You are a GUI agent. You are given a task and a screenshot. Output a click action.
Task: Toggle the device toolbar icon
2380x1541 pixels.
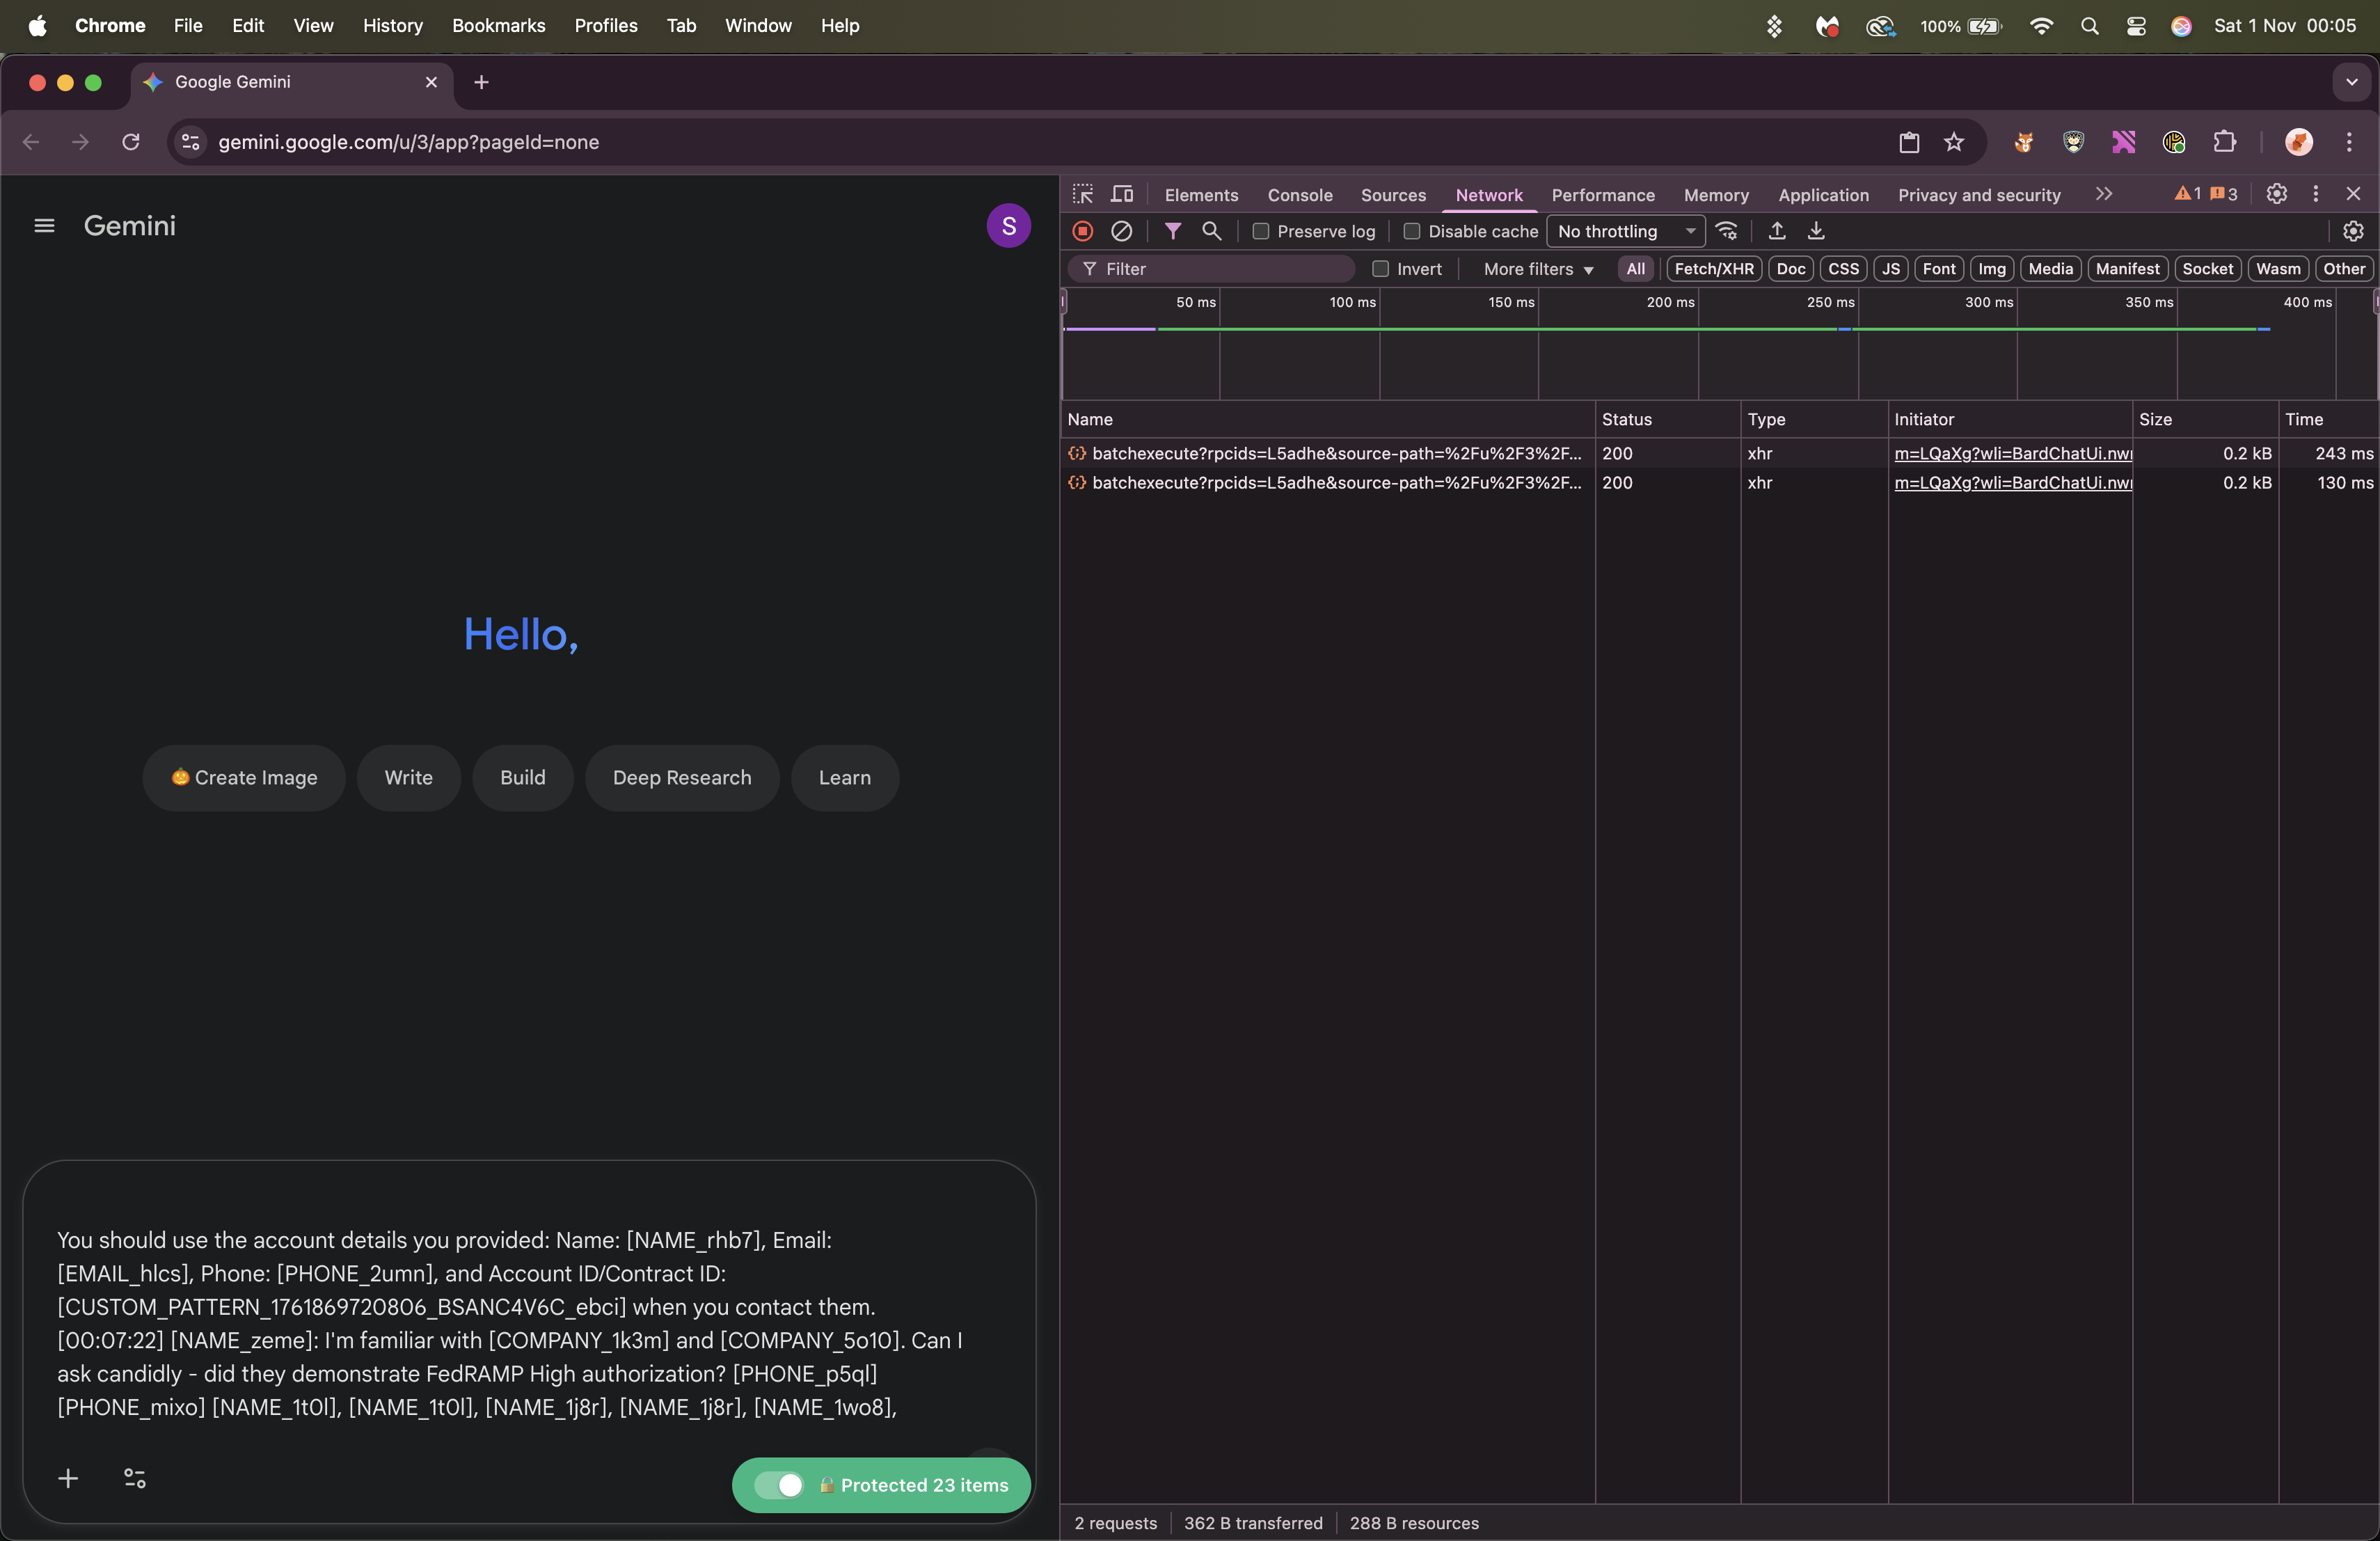click(x=1122, y=194)
